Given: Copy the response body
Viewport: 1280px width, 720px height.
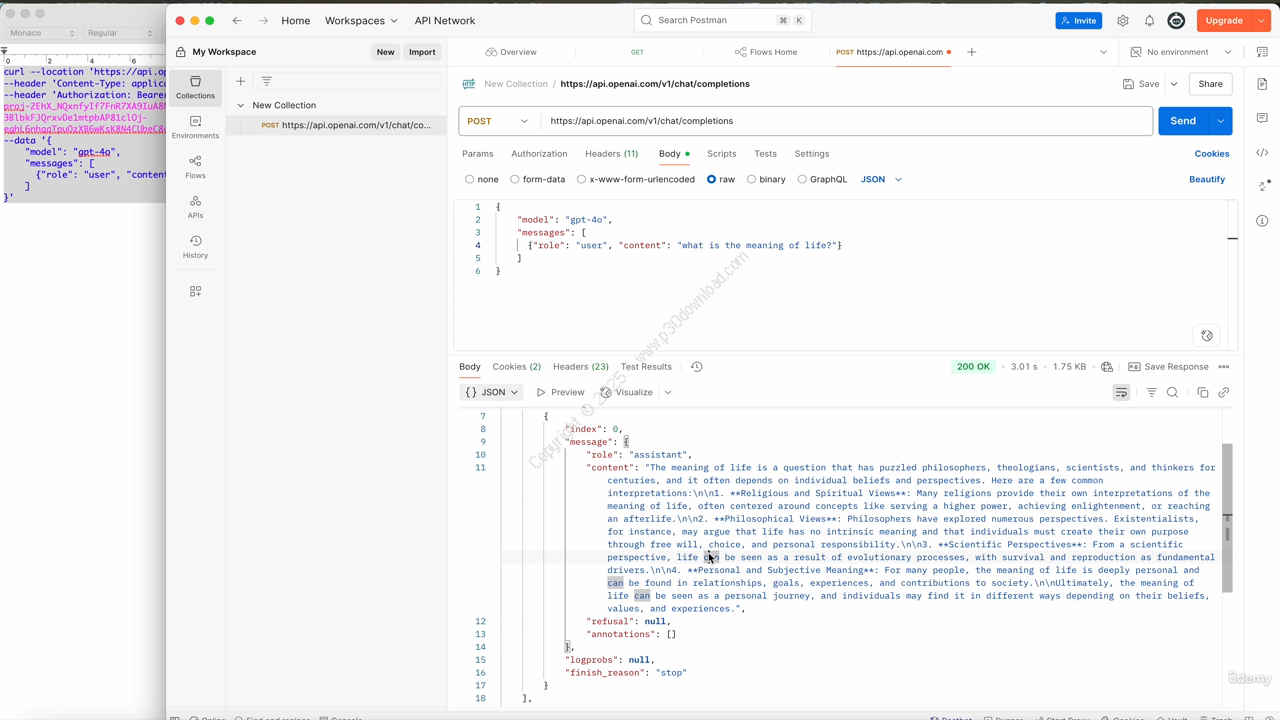Looking at the screenshot, I should tap(1202, 393).
